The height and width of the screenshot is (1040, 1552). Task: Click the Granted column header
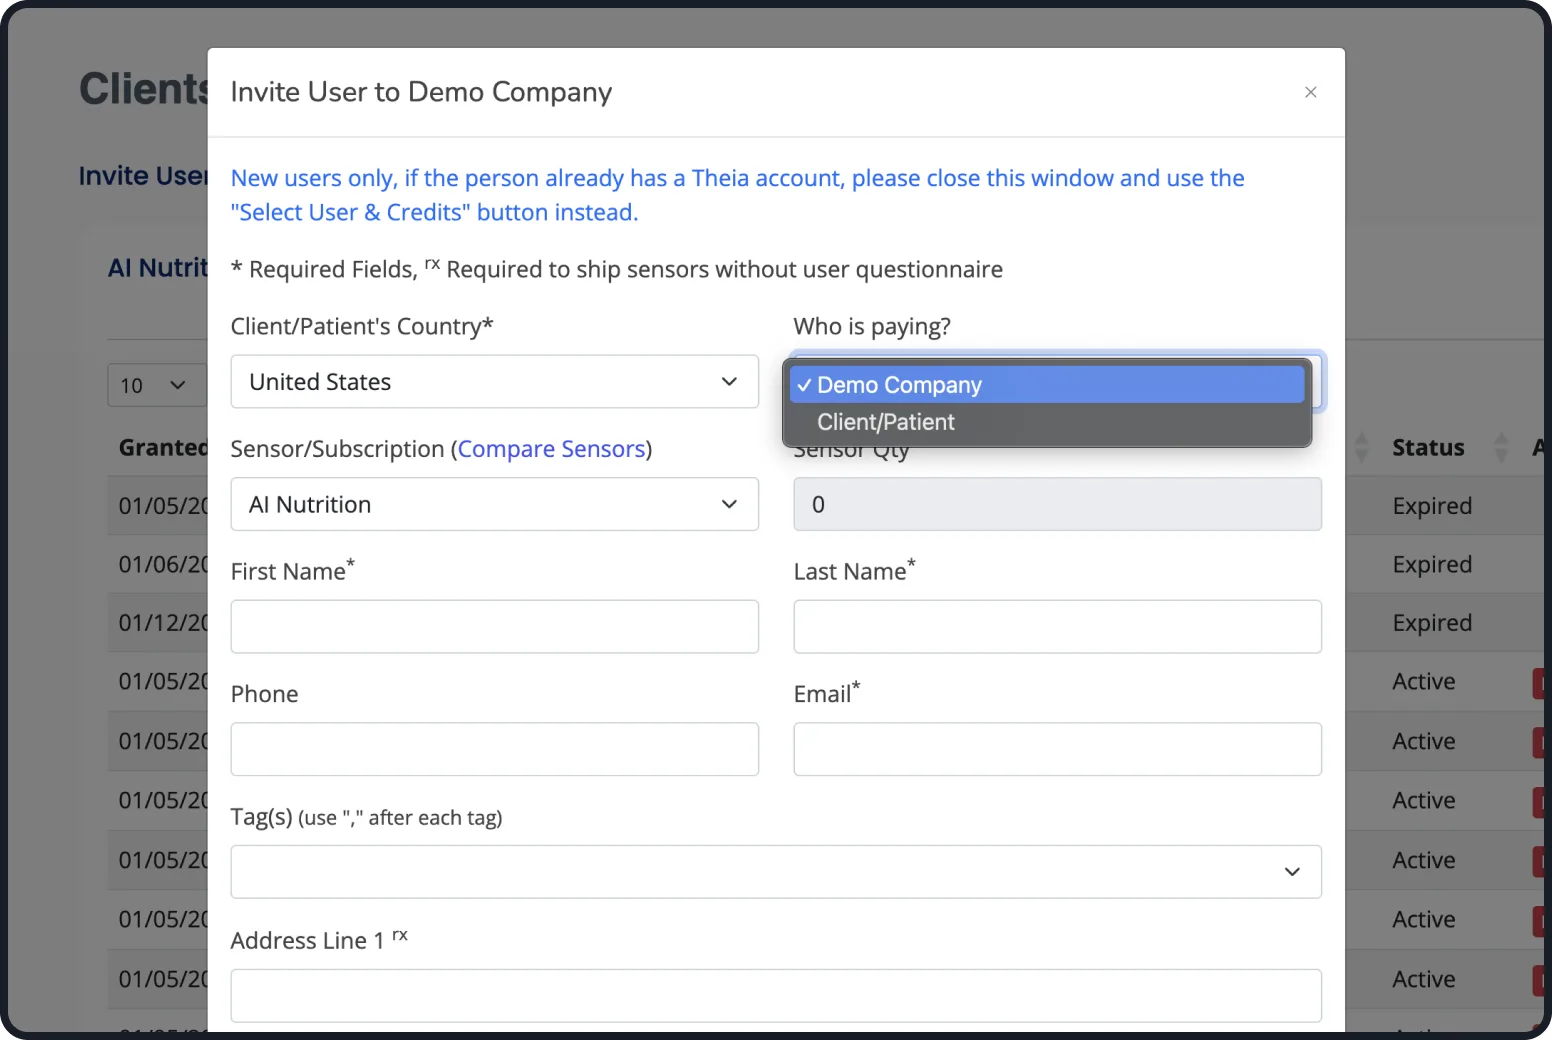(162, 447)
